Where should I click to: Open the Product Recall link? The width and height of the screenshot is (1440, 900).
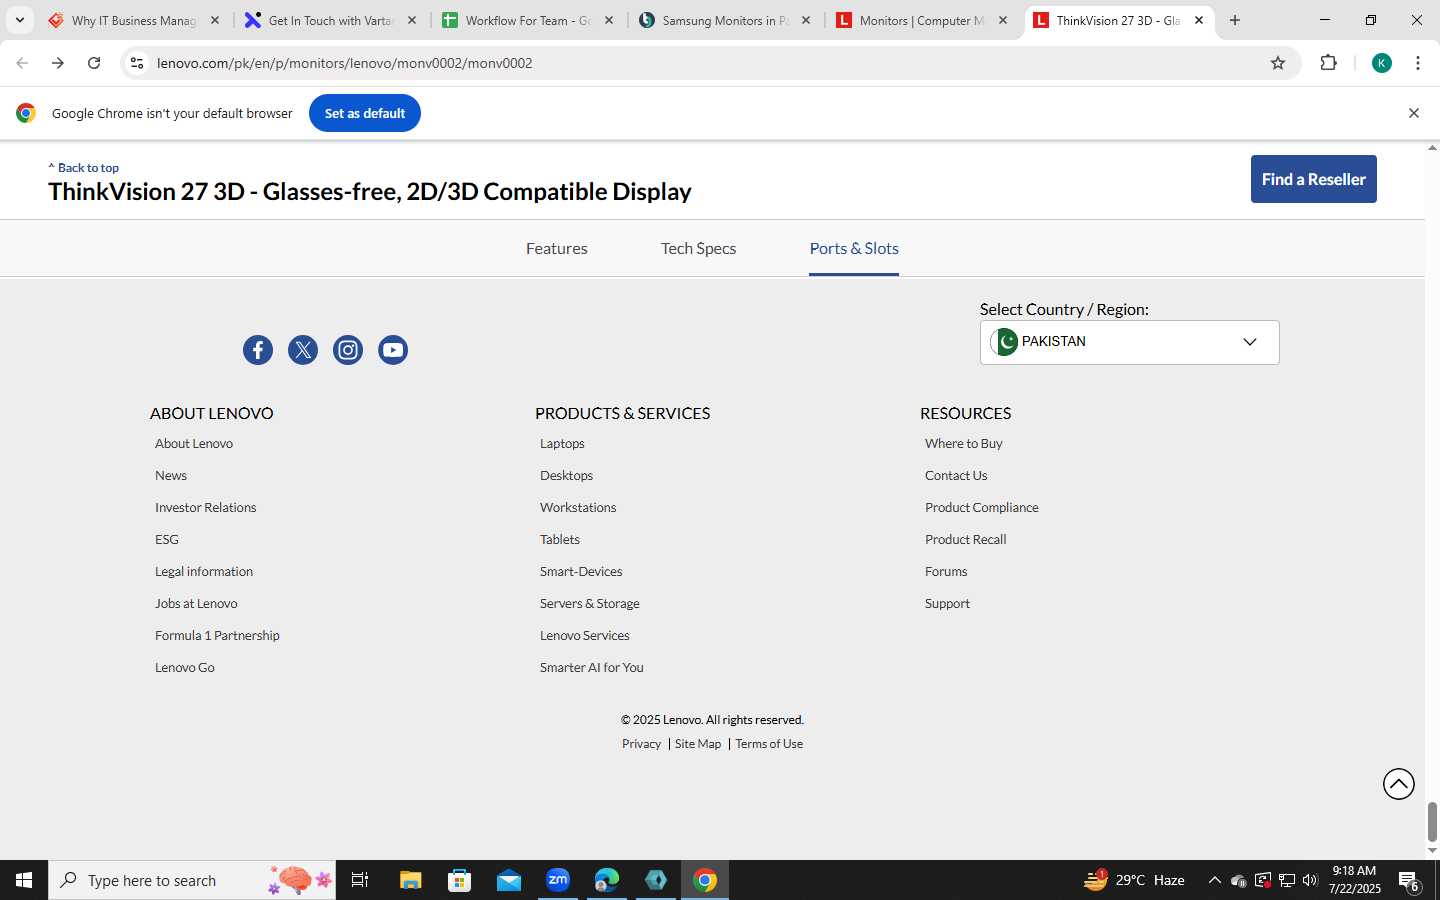(x=966, y=540)
